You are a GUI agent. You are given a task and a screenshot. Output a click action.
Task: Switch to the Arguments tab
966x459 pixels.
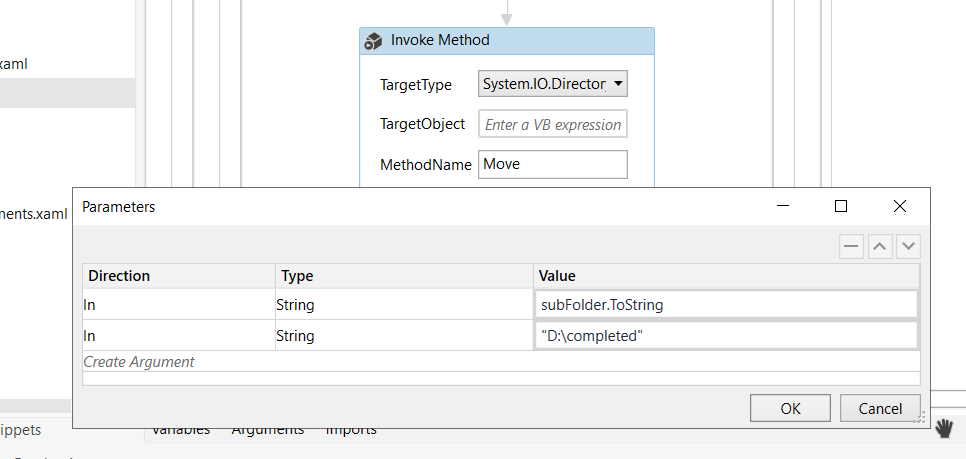pos(267,430)
